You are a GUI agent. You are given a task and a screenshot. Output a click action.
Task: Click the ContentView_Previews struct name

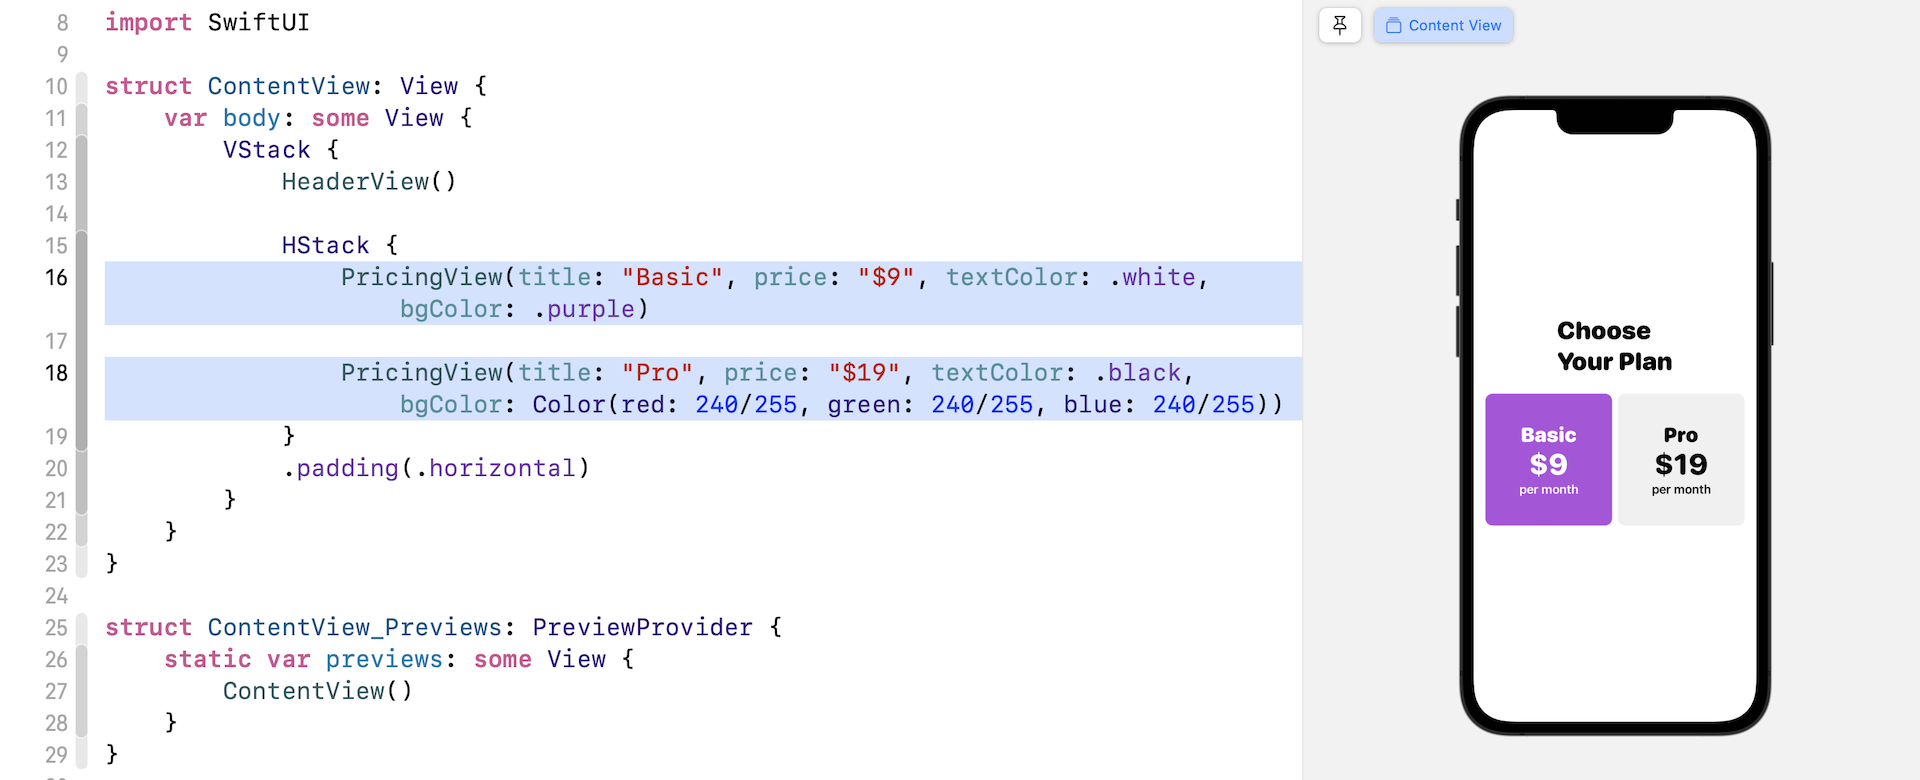coord(355,627)
